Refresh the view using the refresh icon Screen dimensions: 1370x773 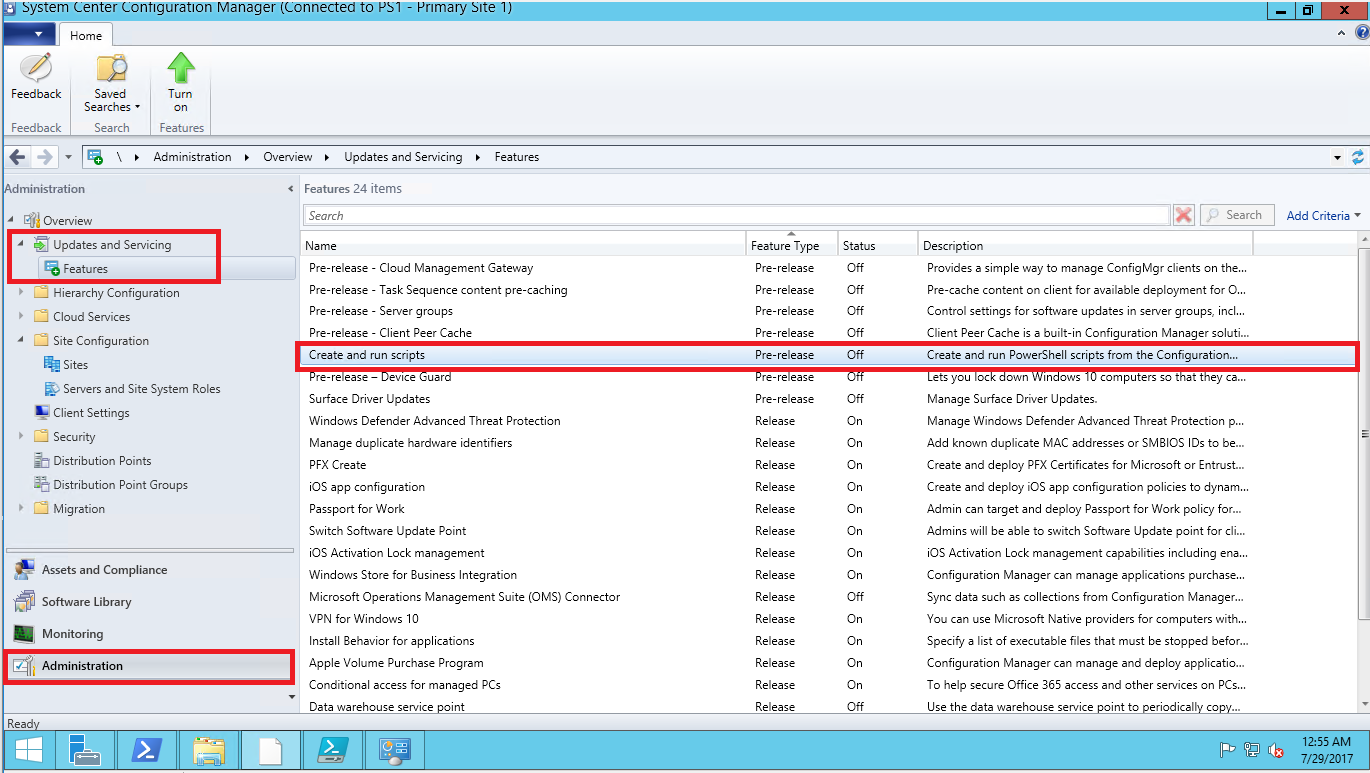(x=1357, y=157)
